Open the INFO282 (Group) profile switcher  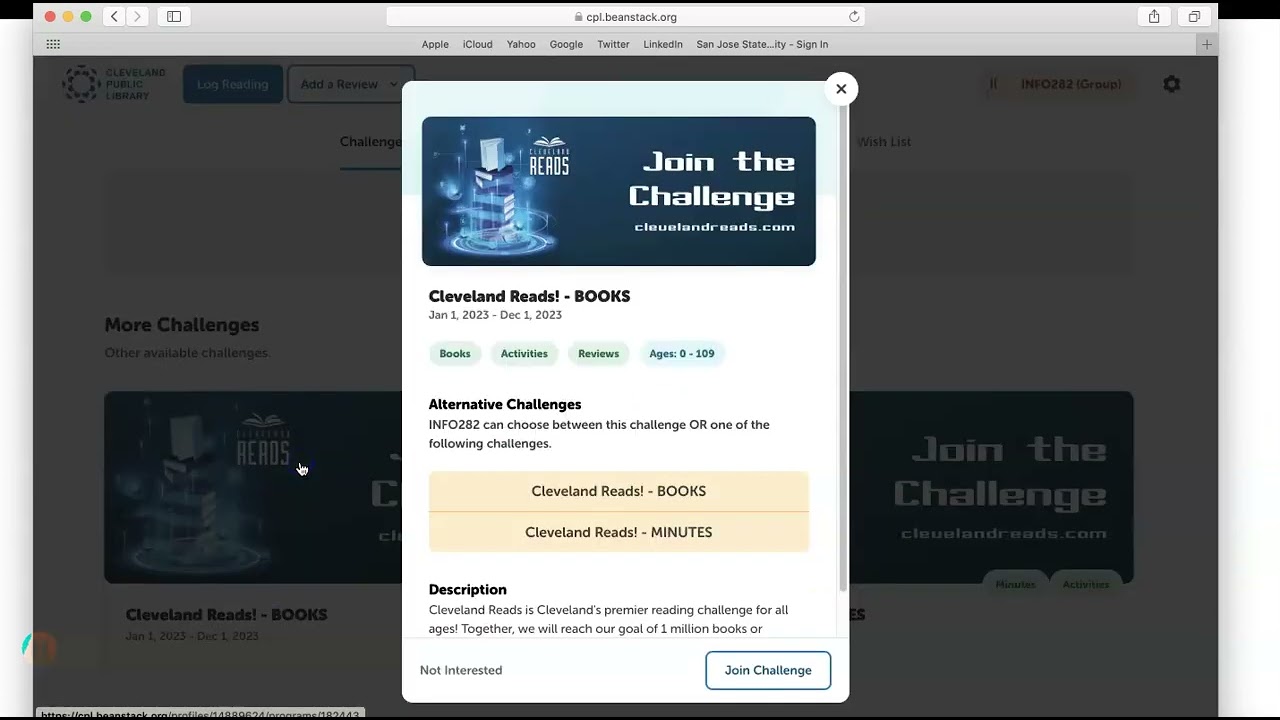[x=1060, y=84]
